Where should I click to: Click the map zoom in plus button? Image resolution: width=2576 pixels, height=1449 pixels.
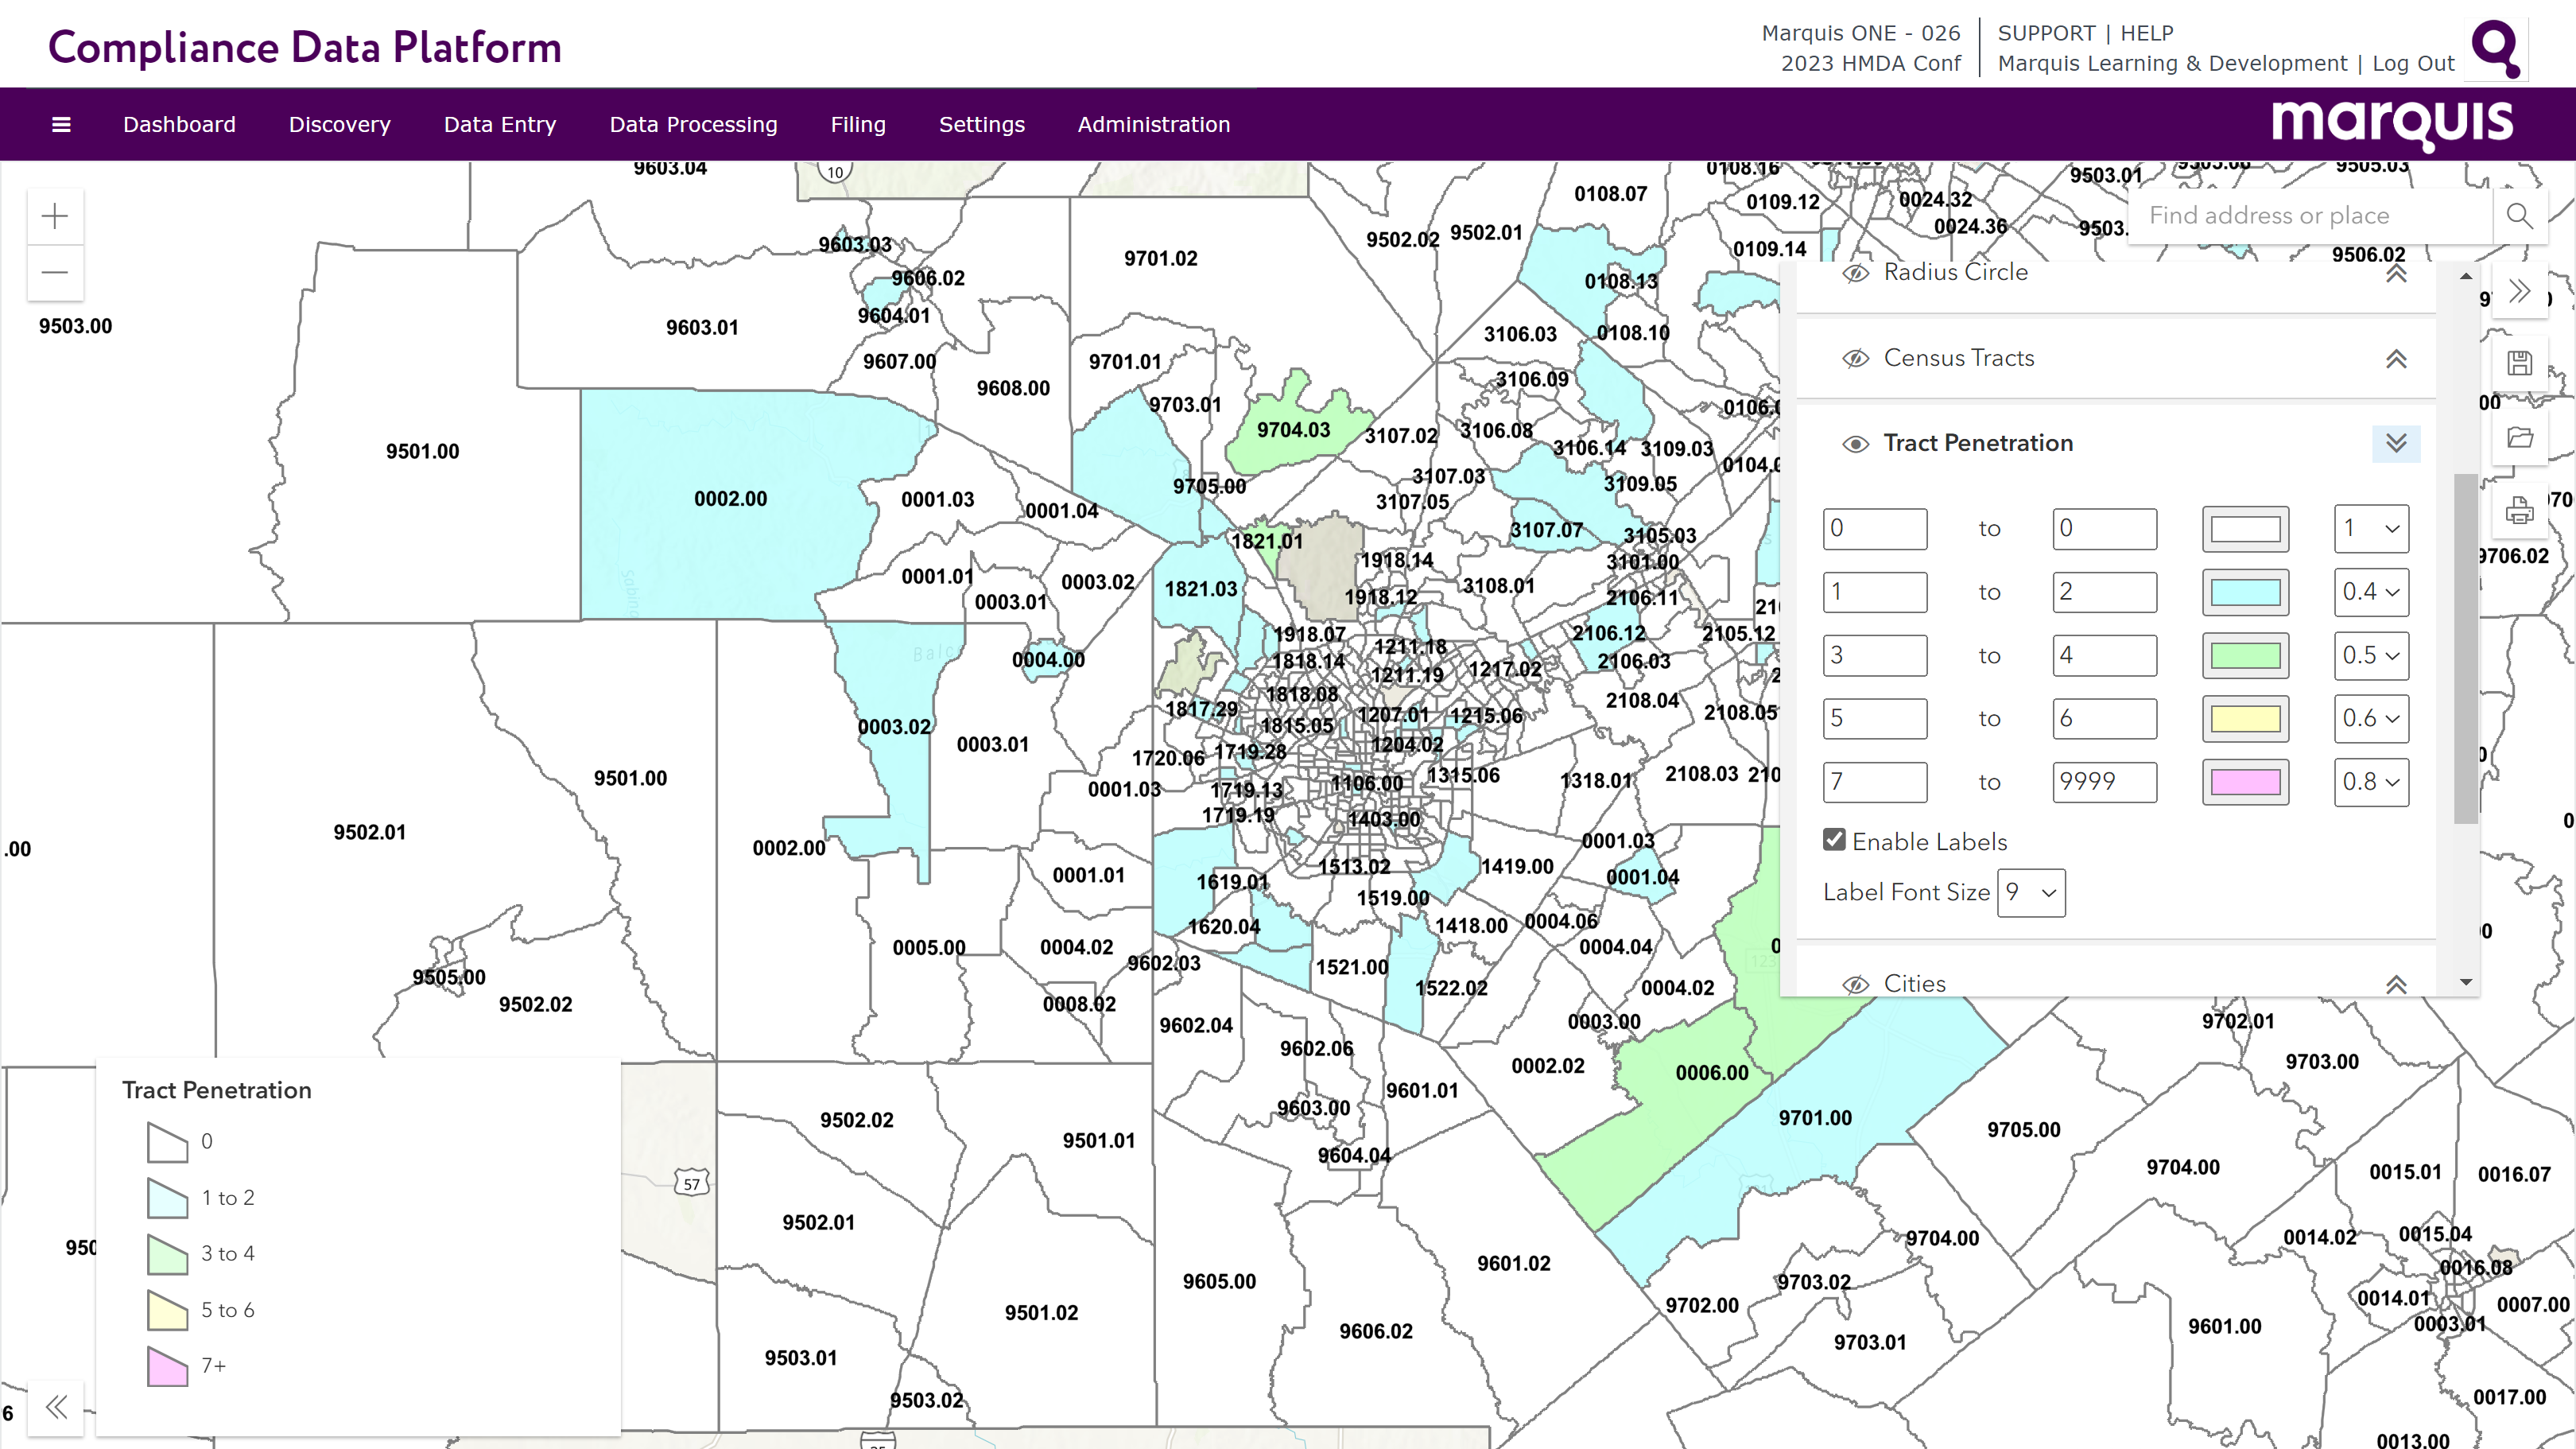click(x=55, y=216)
